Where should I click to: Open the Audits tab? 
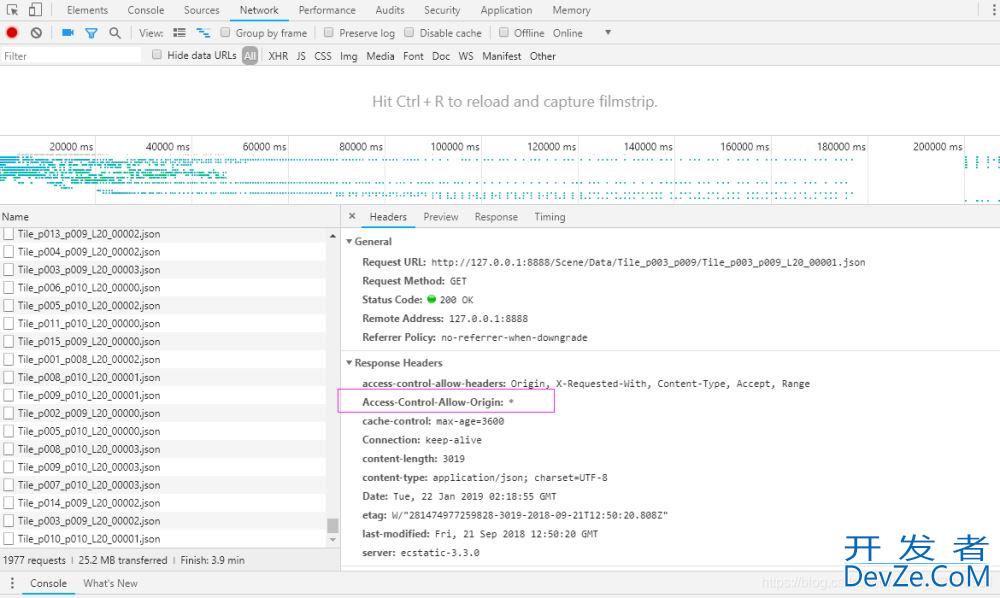click(390, 10)
